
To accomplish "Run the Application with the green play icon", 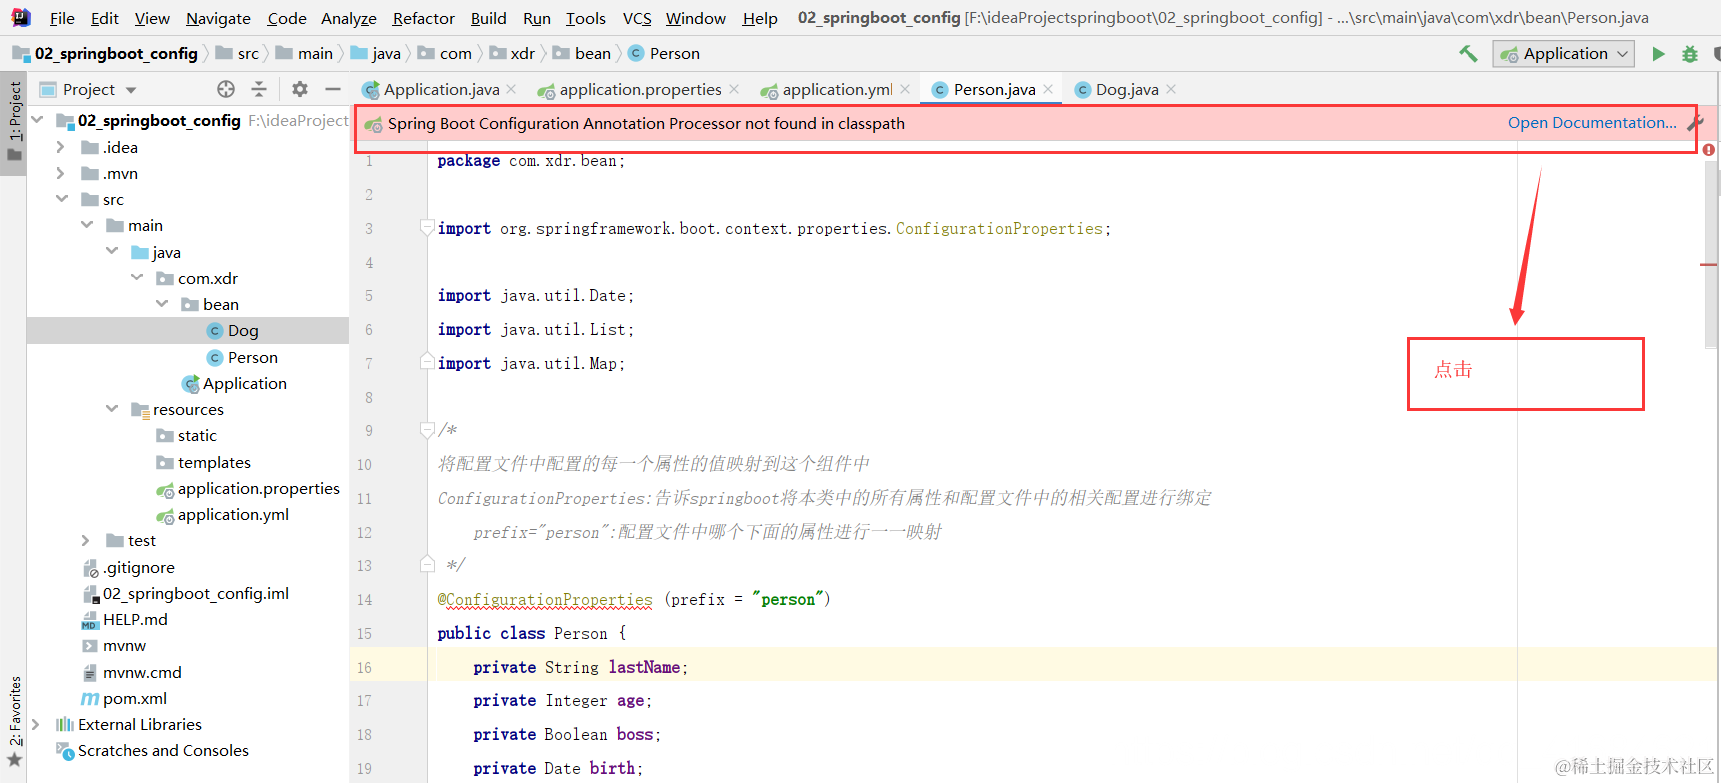I will (x=1658, y=54).
